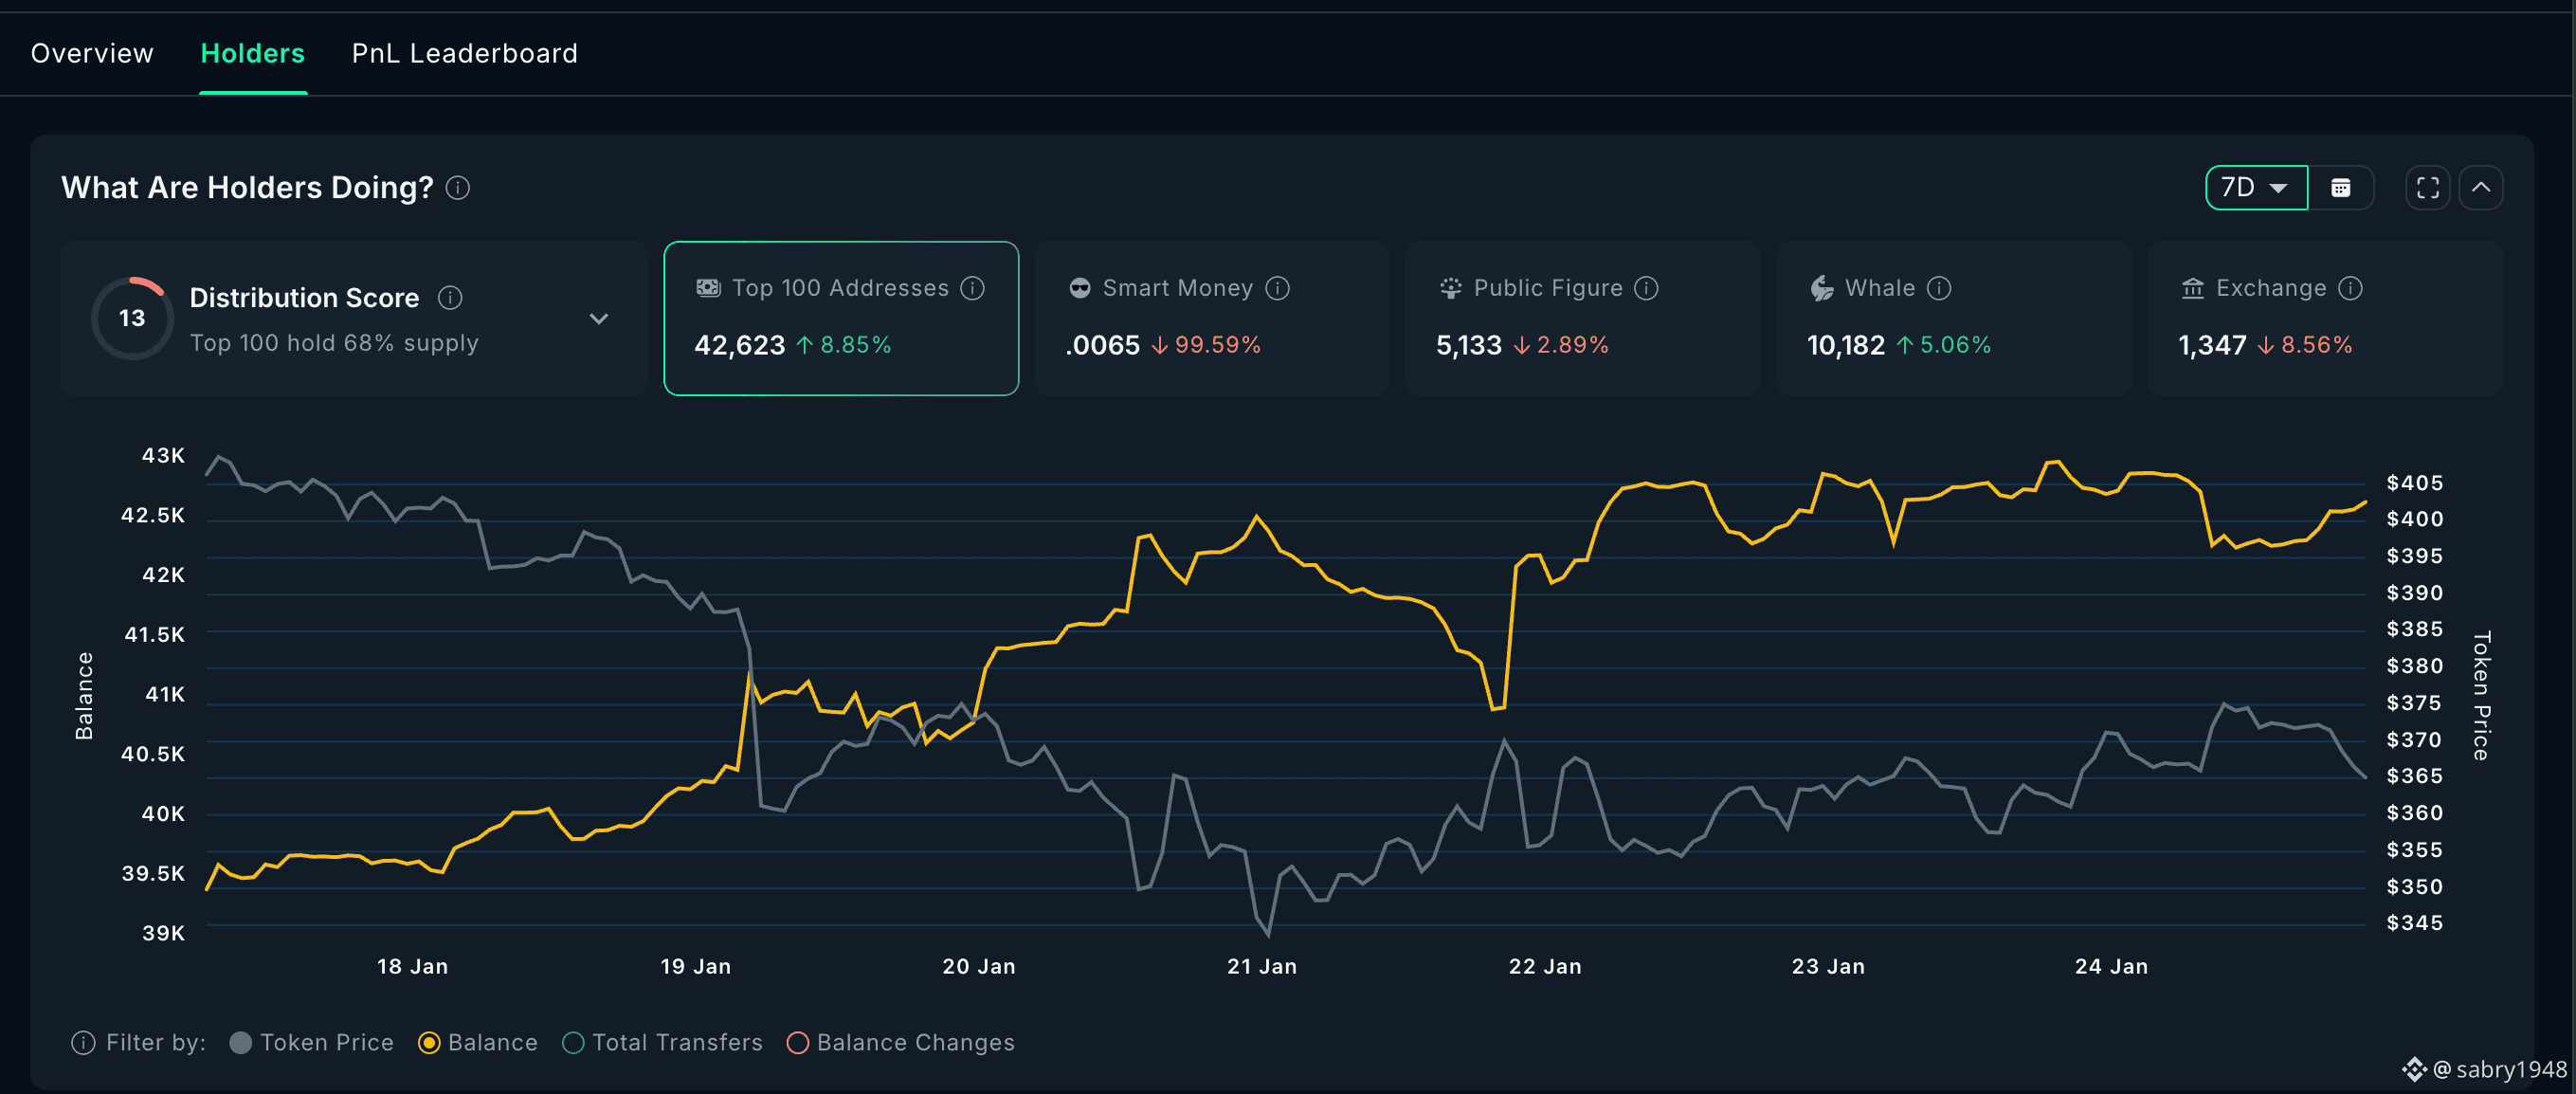
Task: Collapse the What Are Holders Doing panel
Action: (2480, 188)
